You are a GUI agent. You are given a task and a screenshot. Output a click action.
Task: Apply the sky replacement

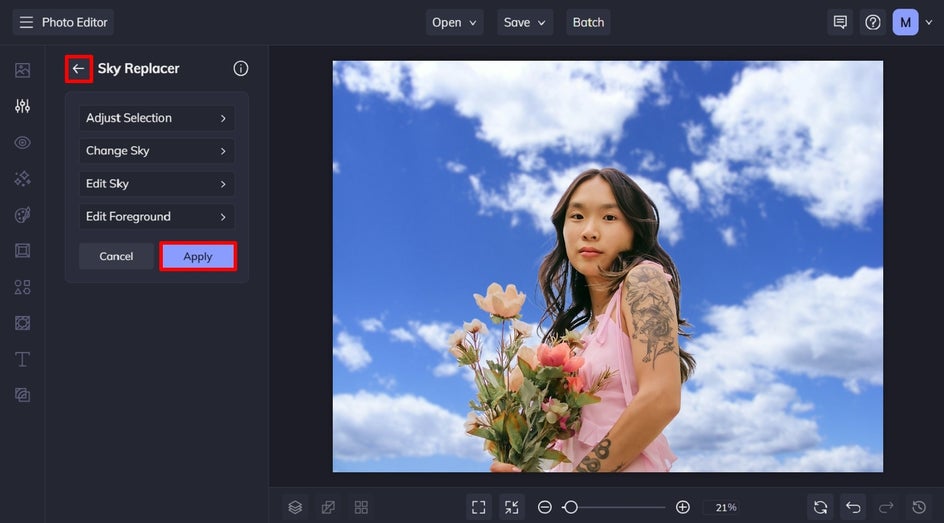(198, 256)
